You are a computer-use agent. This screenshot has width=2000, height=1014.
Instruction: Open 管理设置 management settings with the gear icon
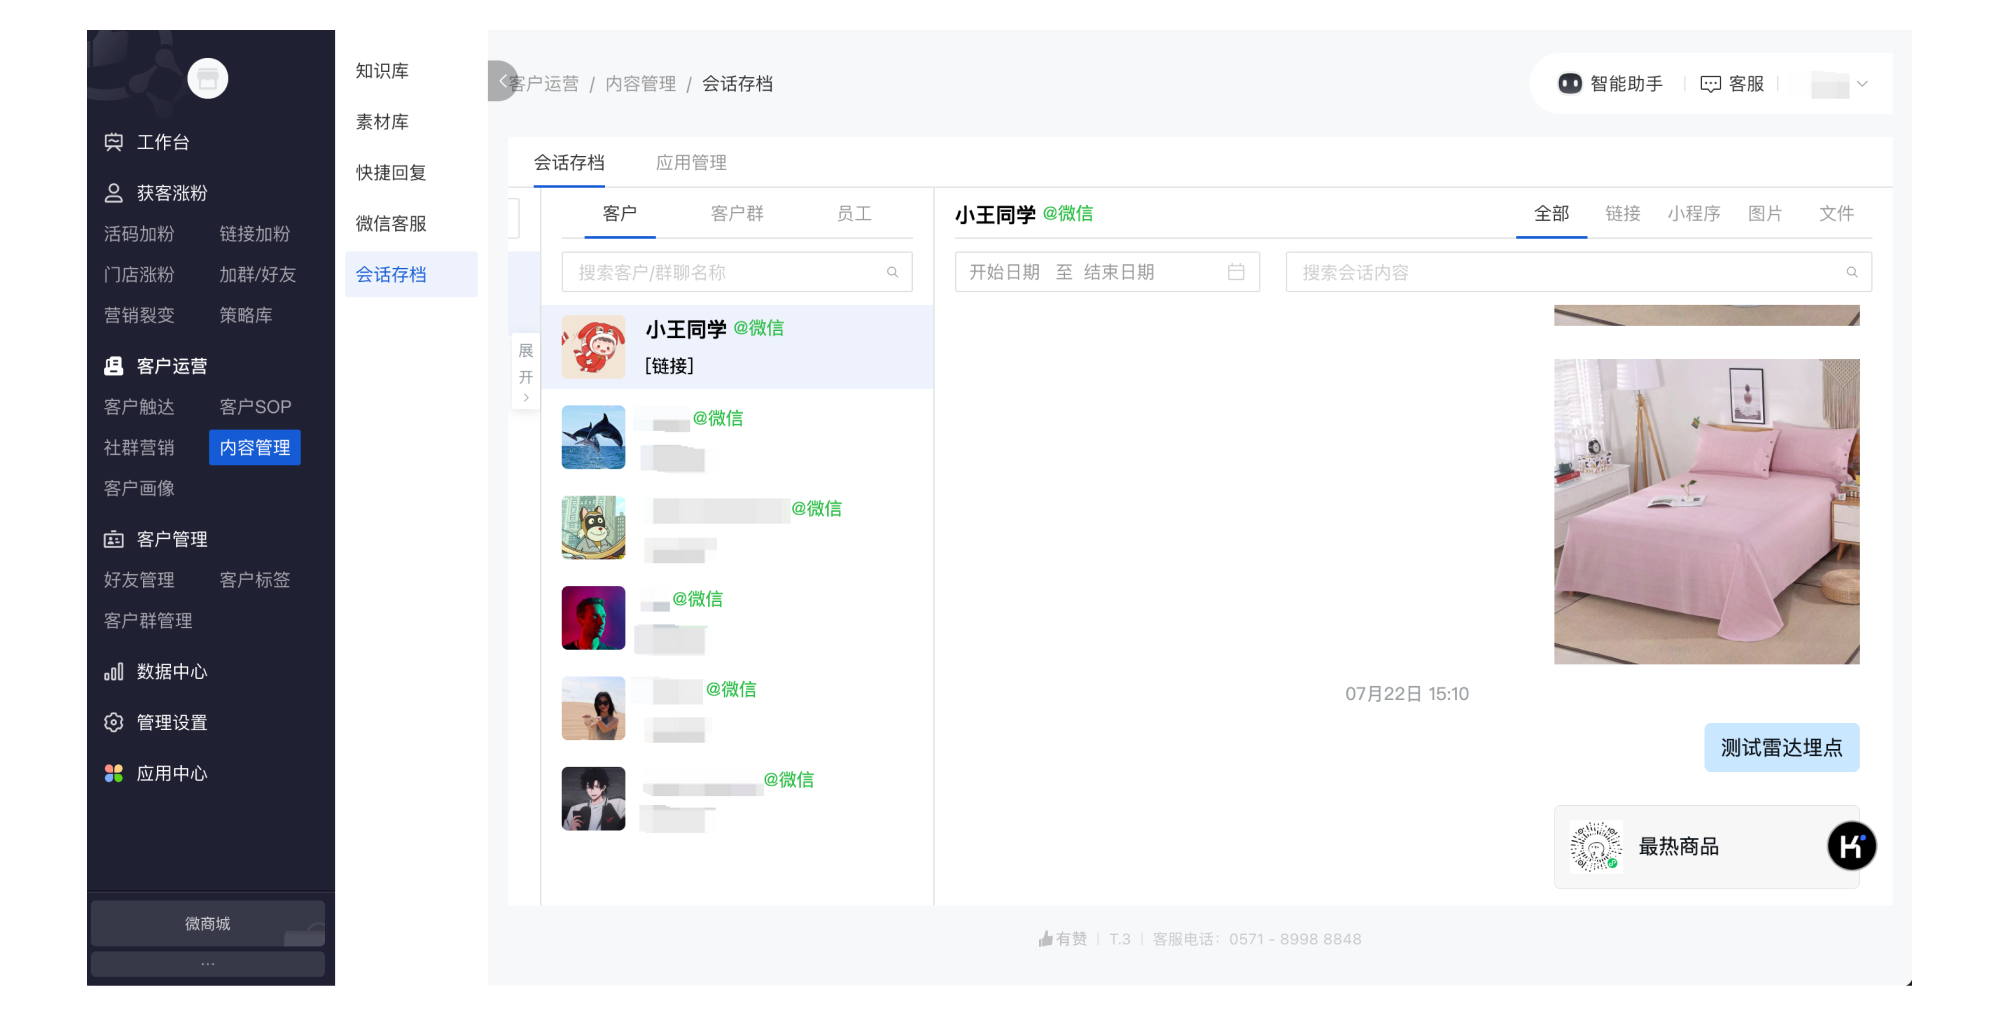156,722
